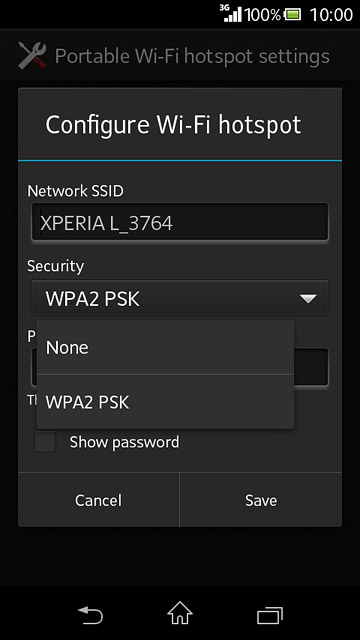
Task: Tap the wrench and screwdriver settings icon
Action: click(32, 56)
